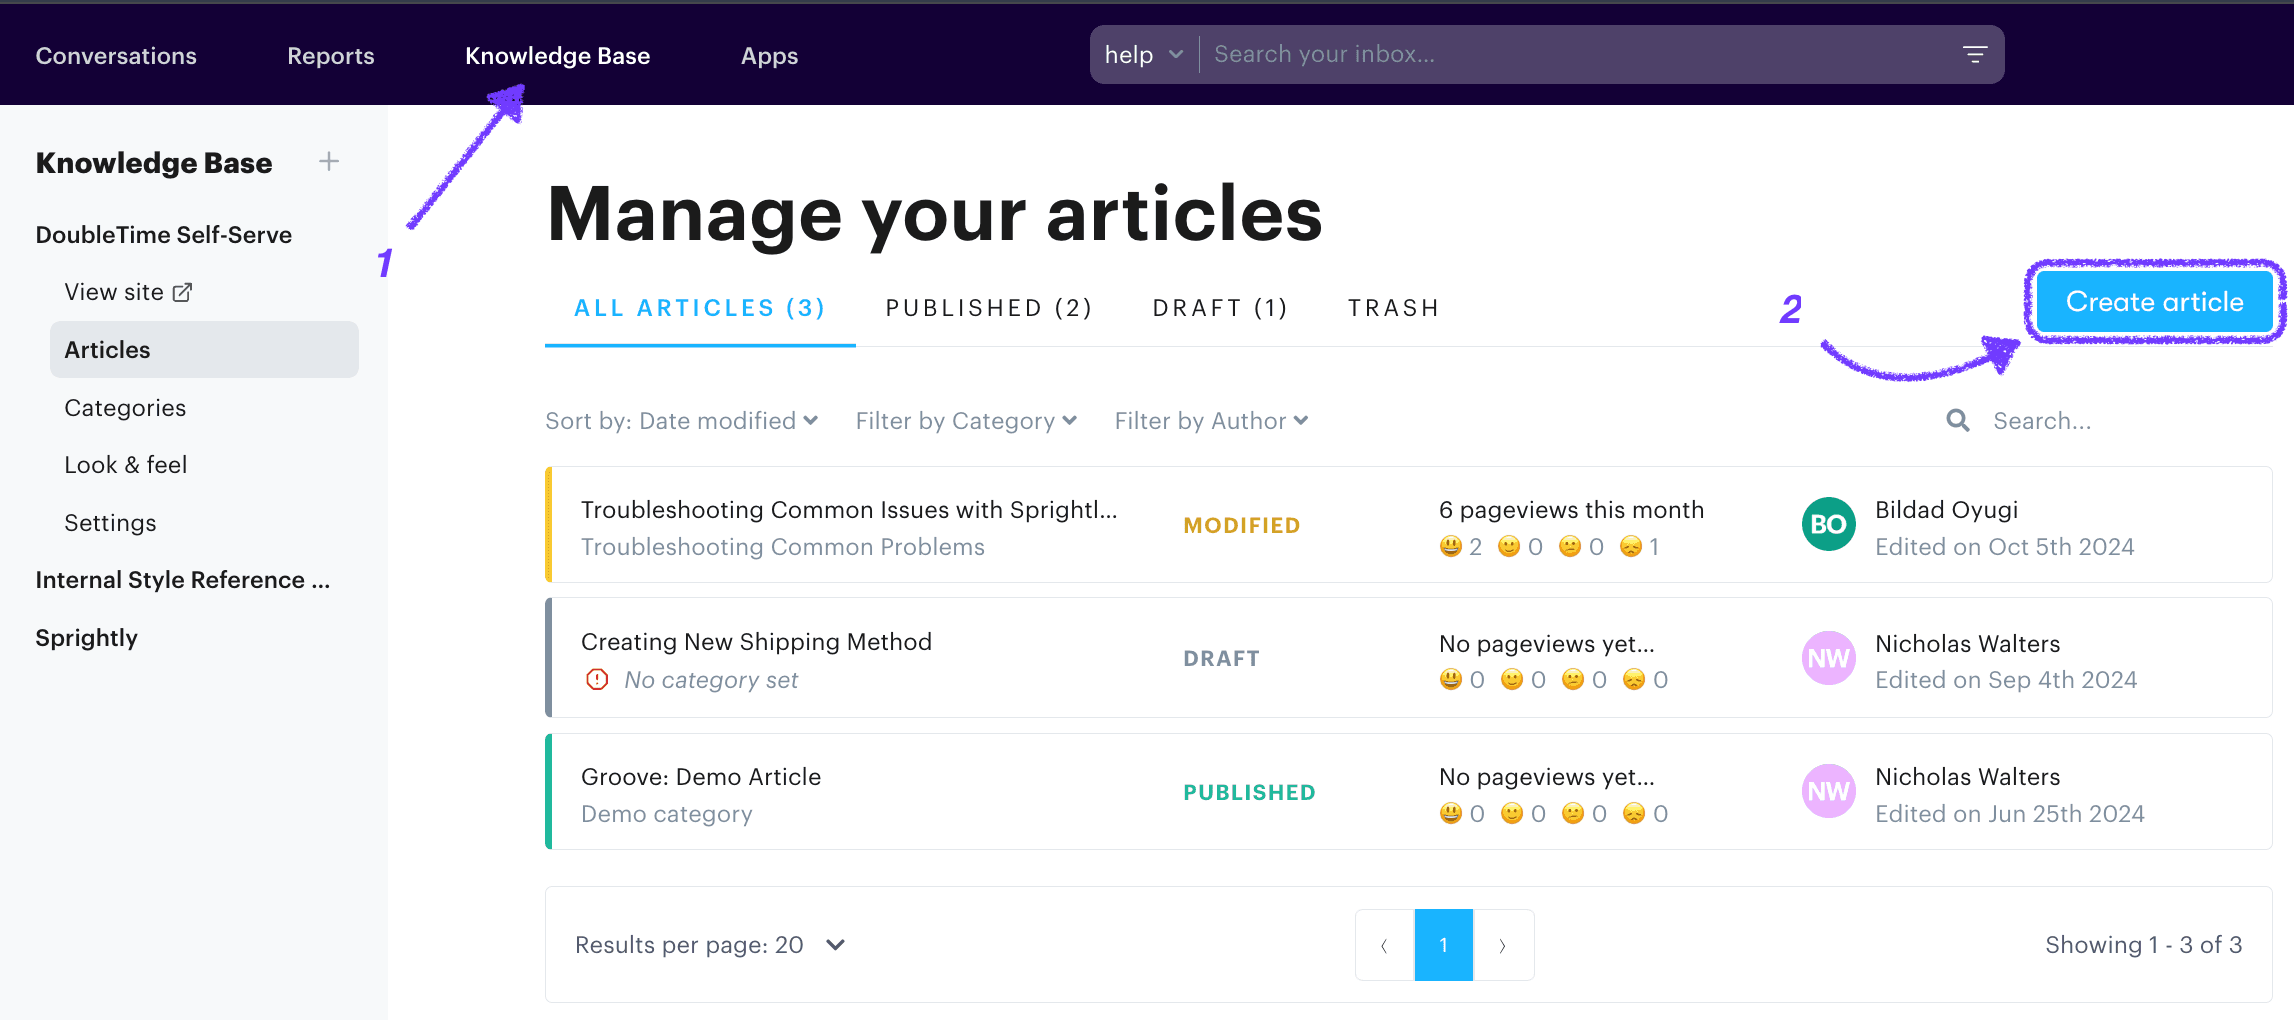The image size is (2294, 1020).
Task: Click the Create article button
Action: 2154,301
